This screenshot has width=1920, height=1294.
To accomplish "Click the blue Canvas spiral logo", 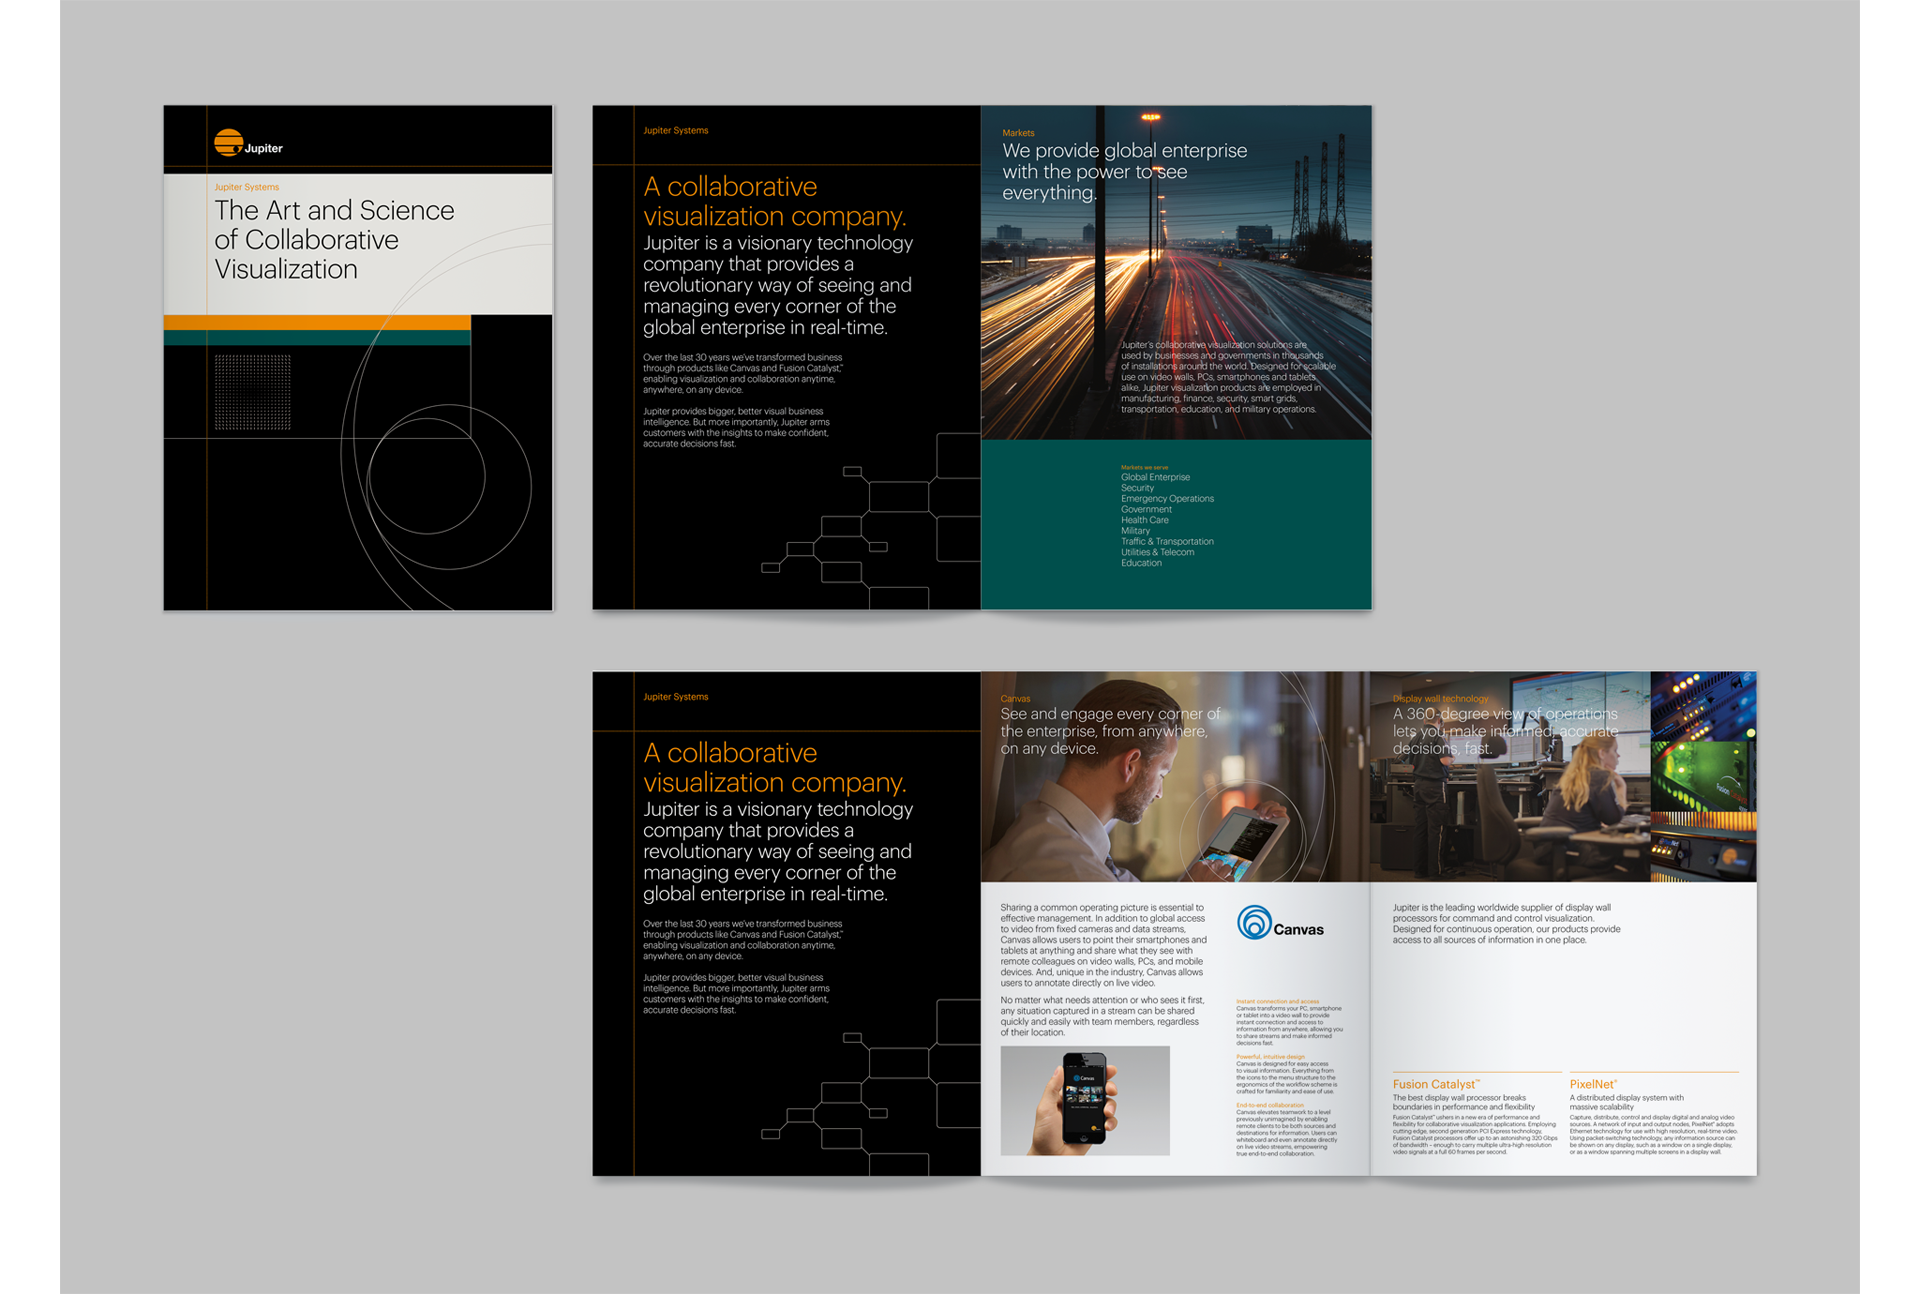I will [1254, 922].
